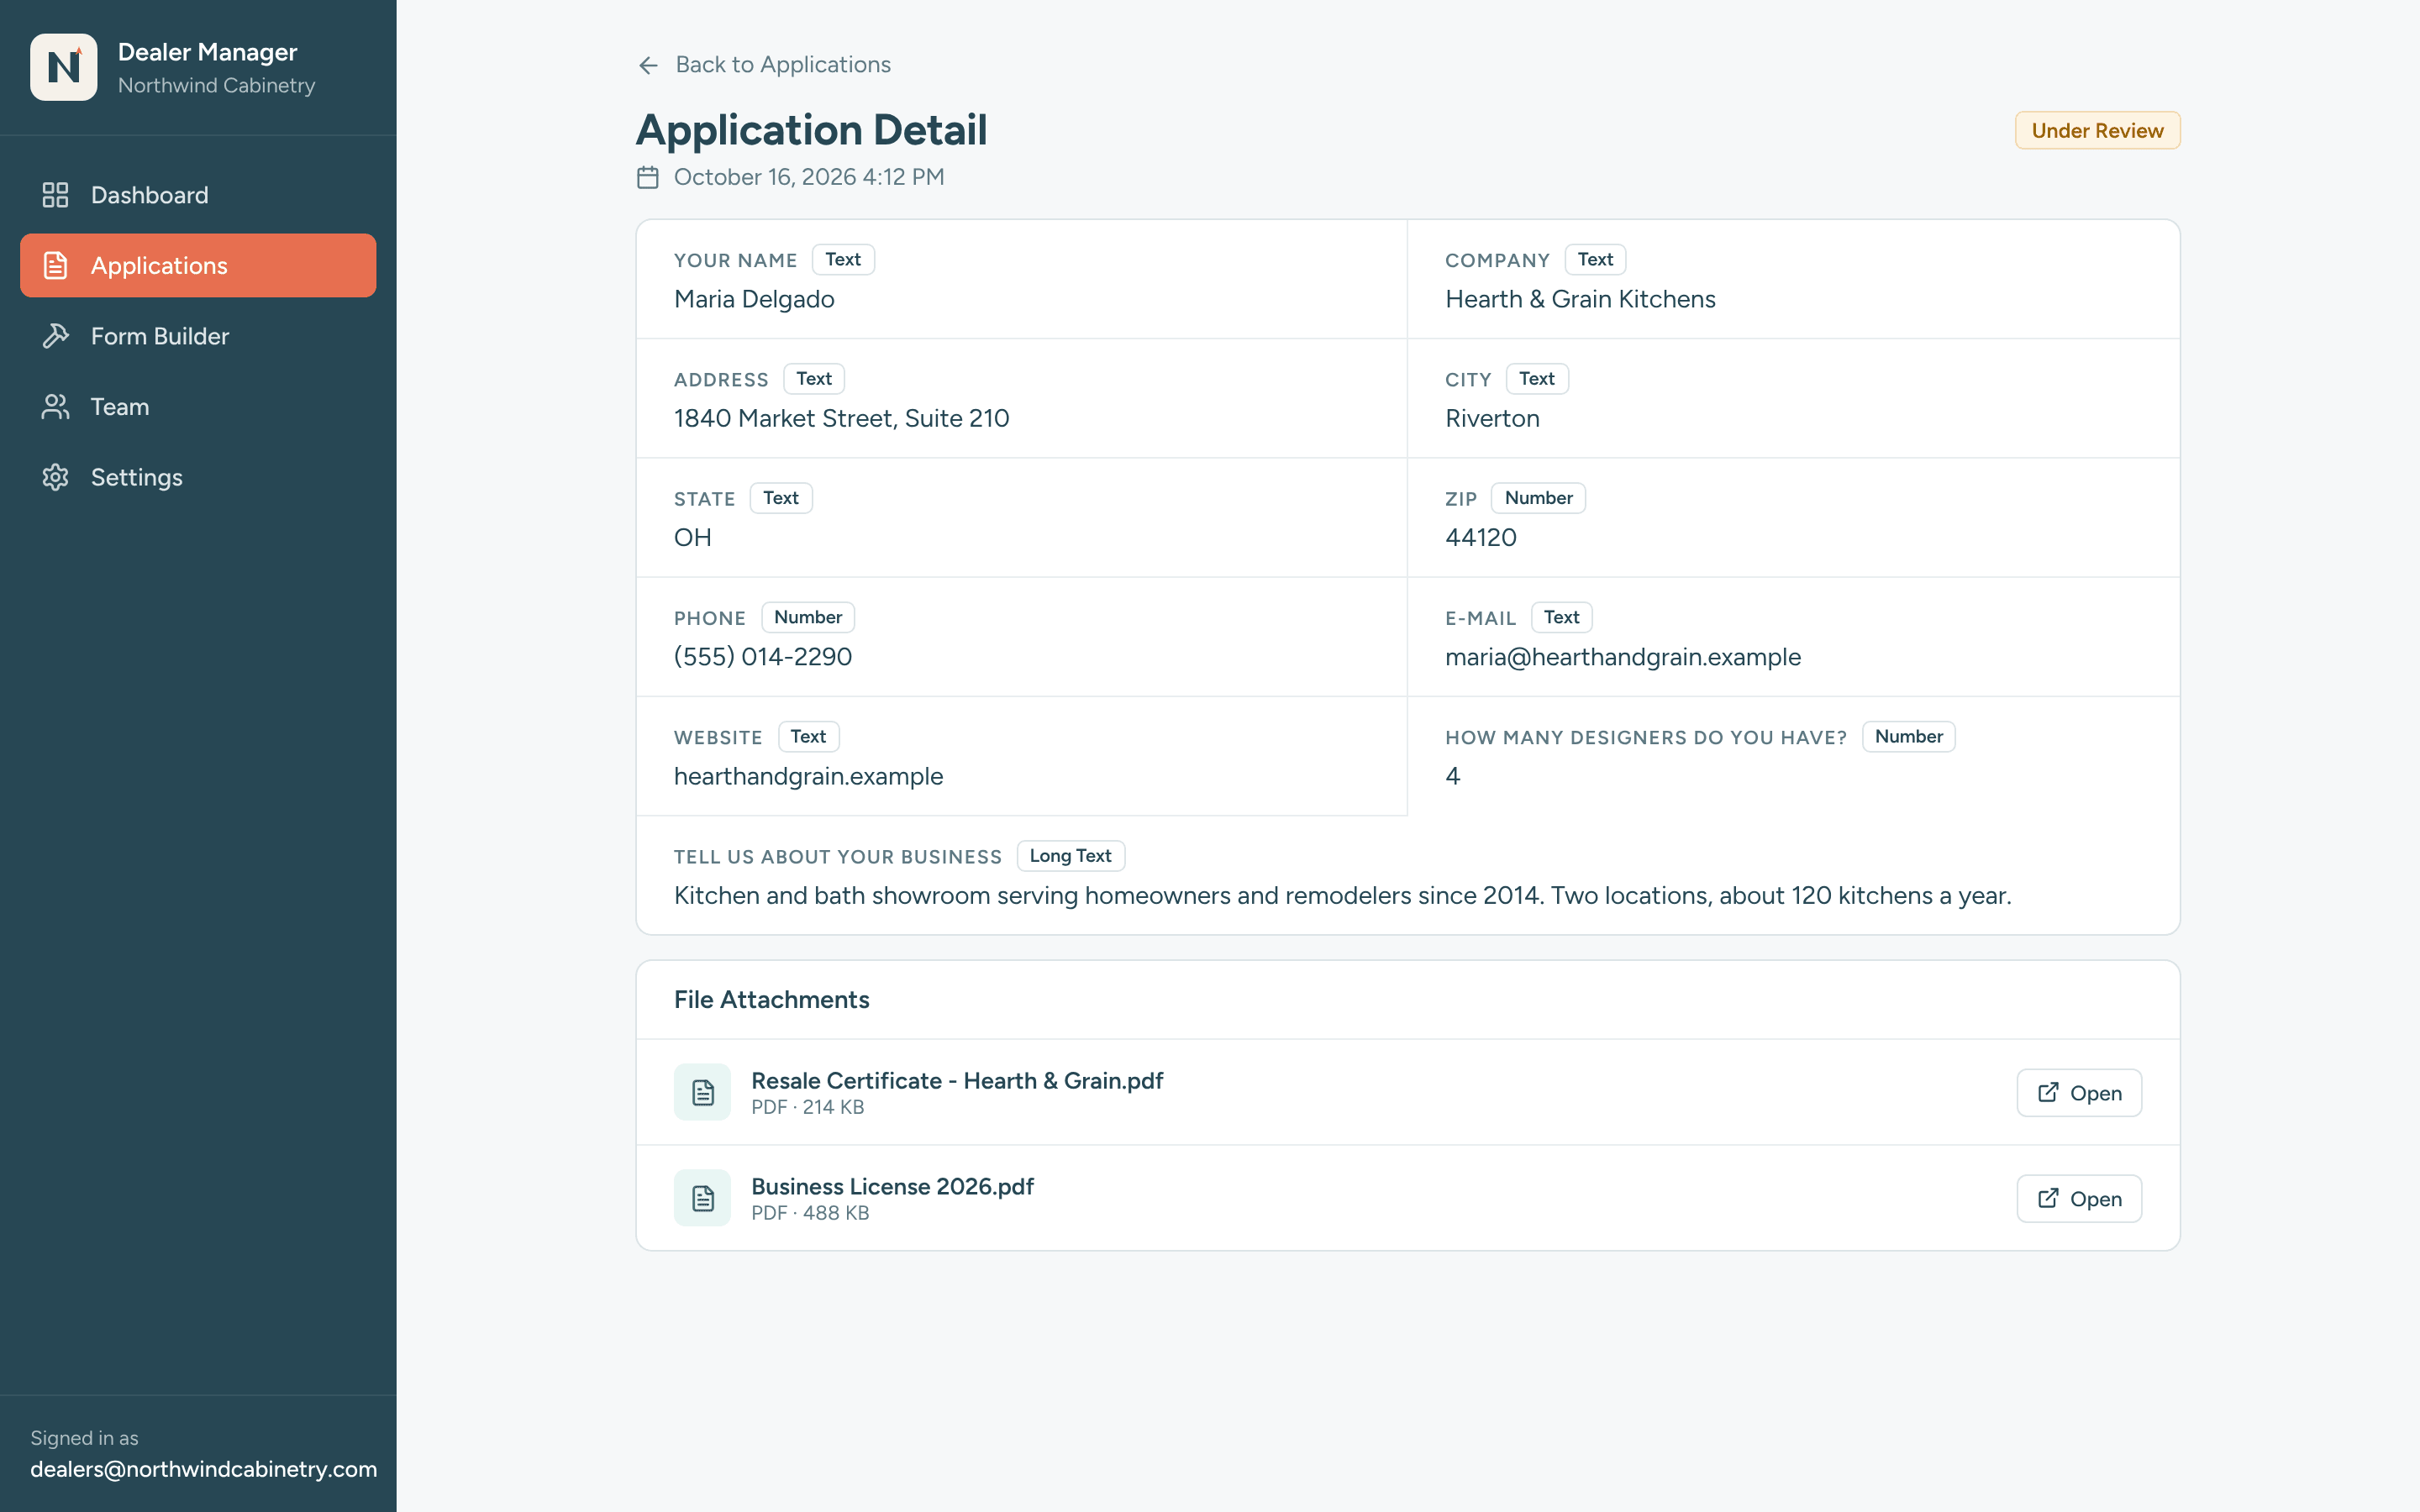Open Settings from the sidebar
This screenshot has height=1512, width=2420.
pyautogui.click(x=198, y=477)
